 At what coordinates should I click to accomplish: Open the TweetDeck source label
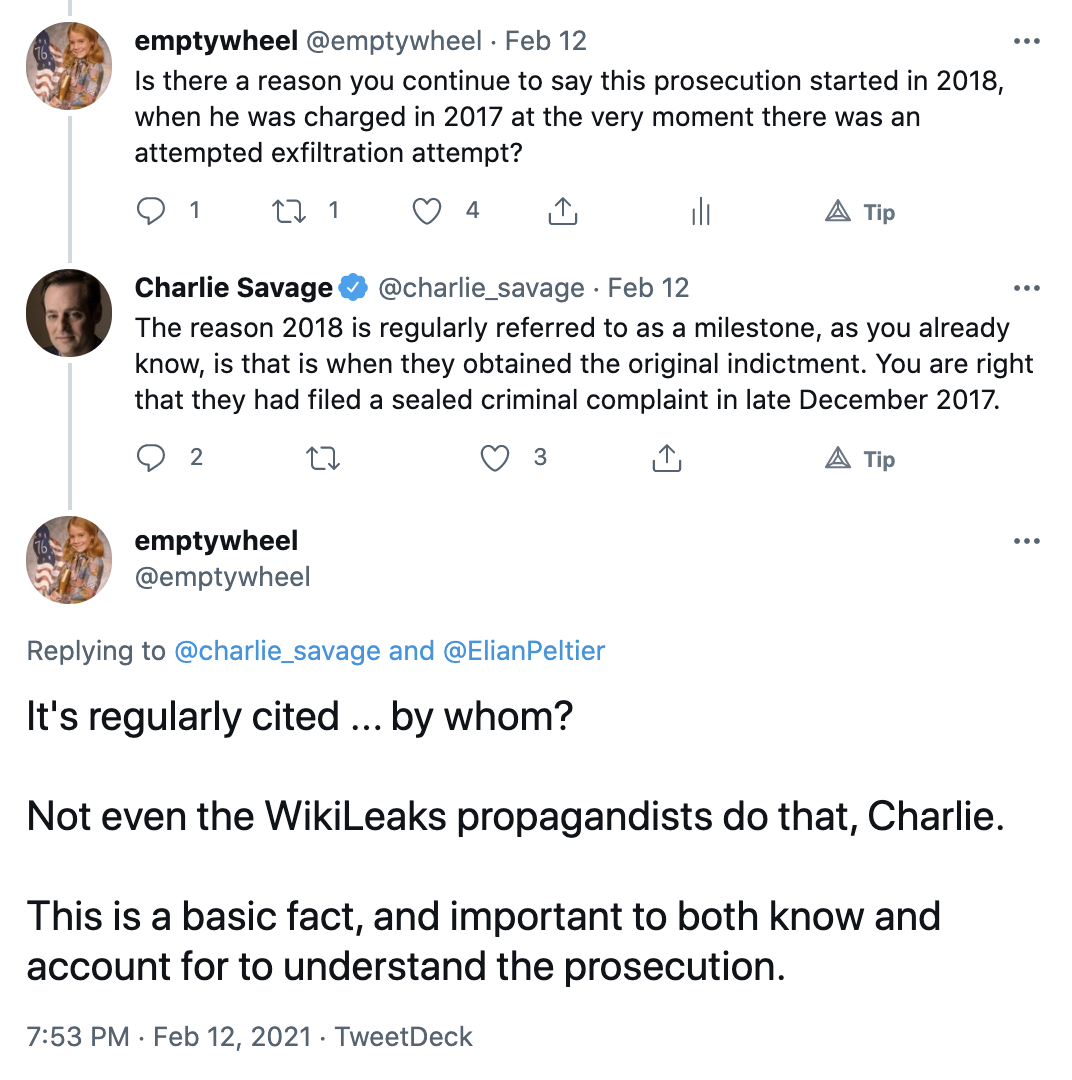[403, 1037]
